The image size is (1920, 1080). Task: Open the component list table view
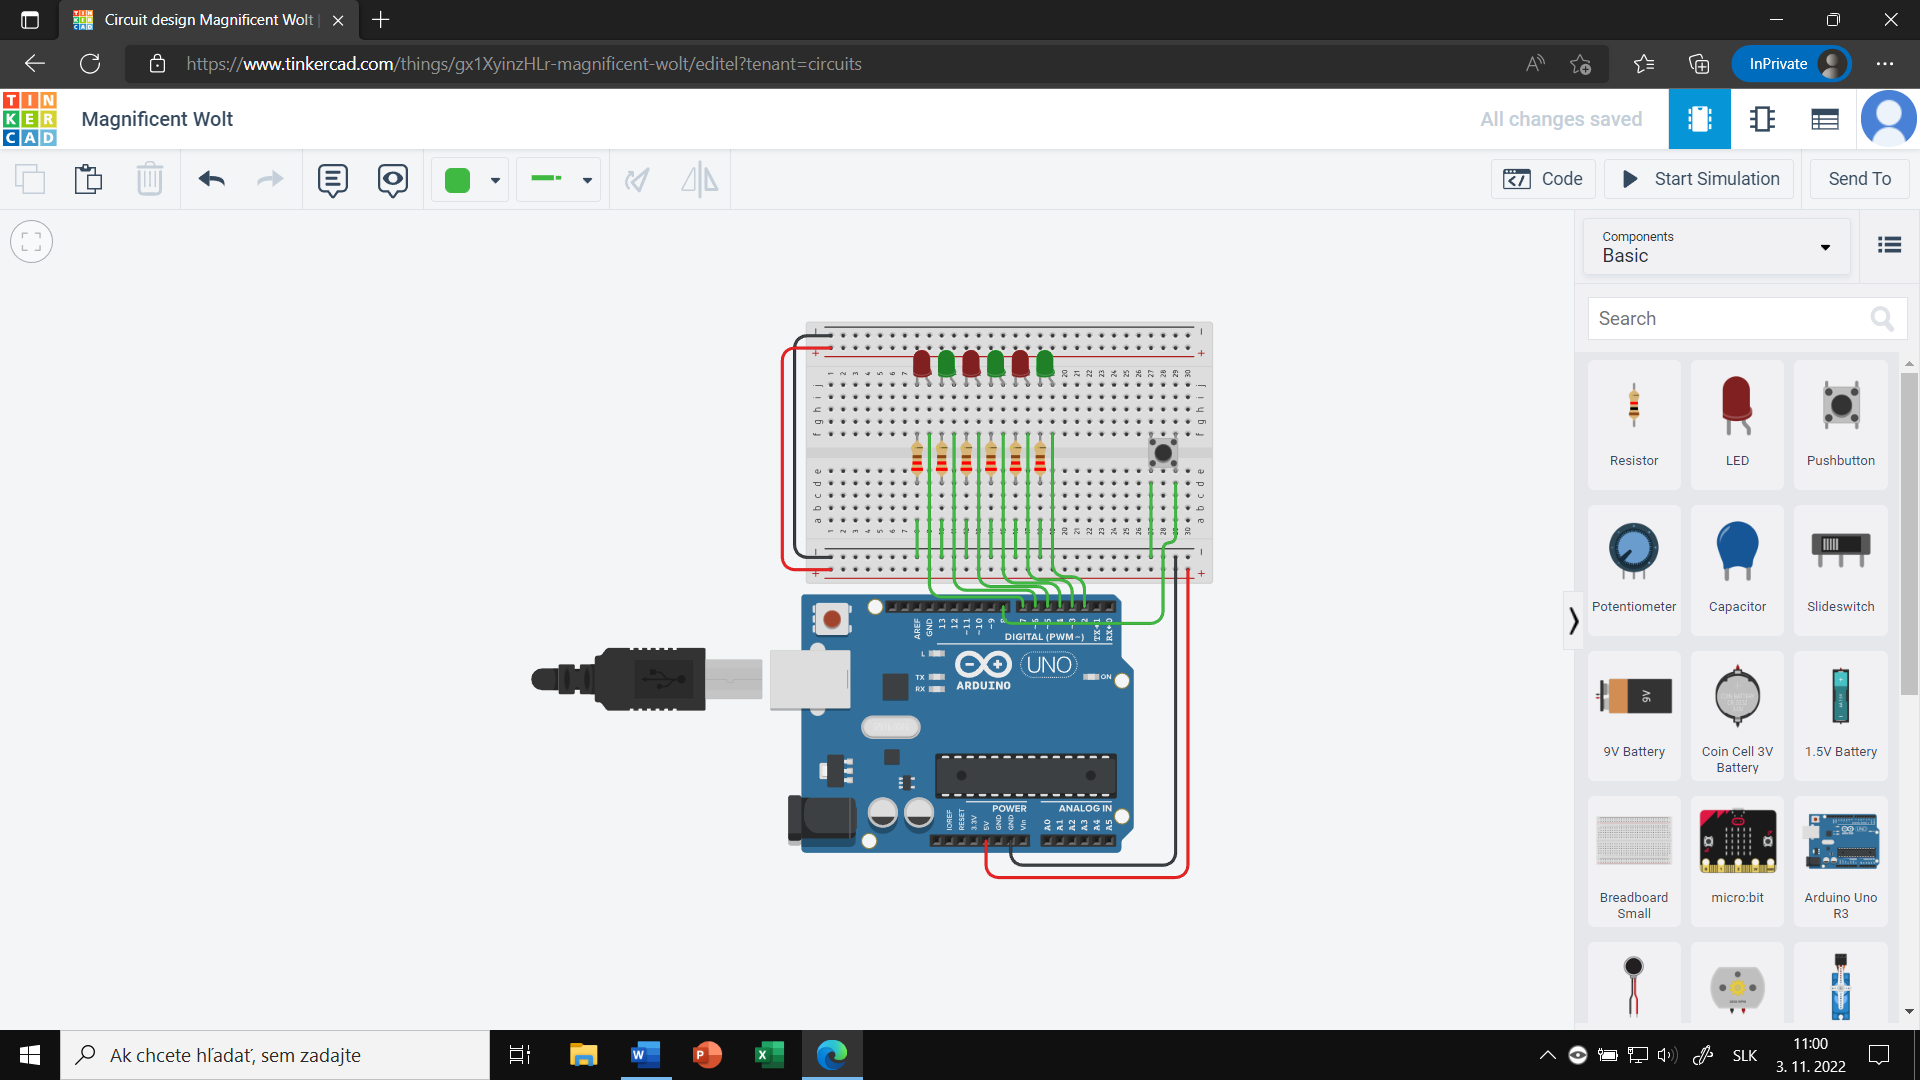1824,120
